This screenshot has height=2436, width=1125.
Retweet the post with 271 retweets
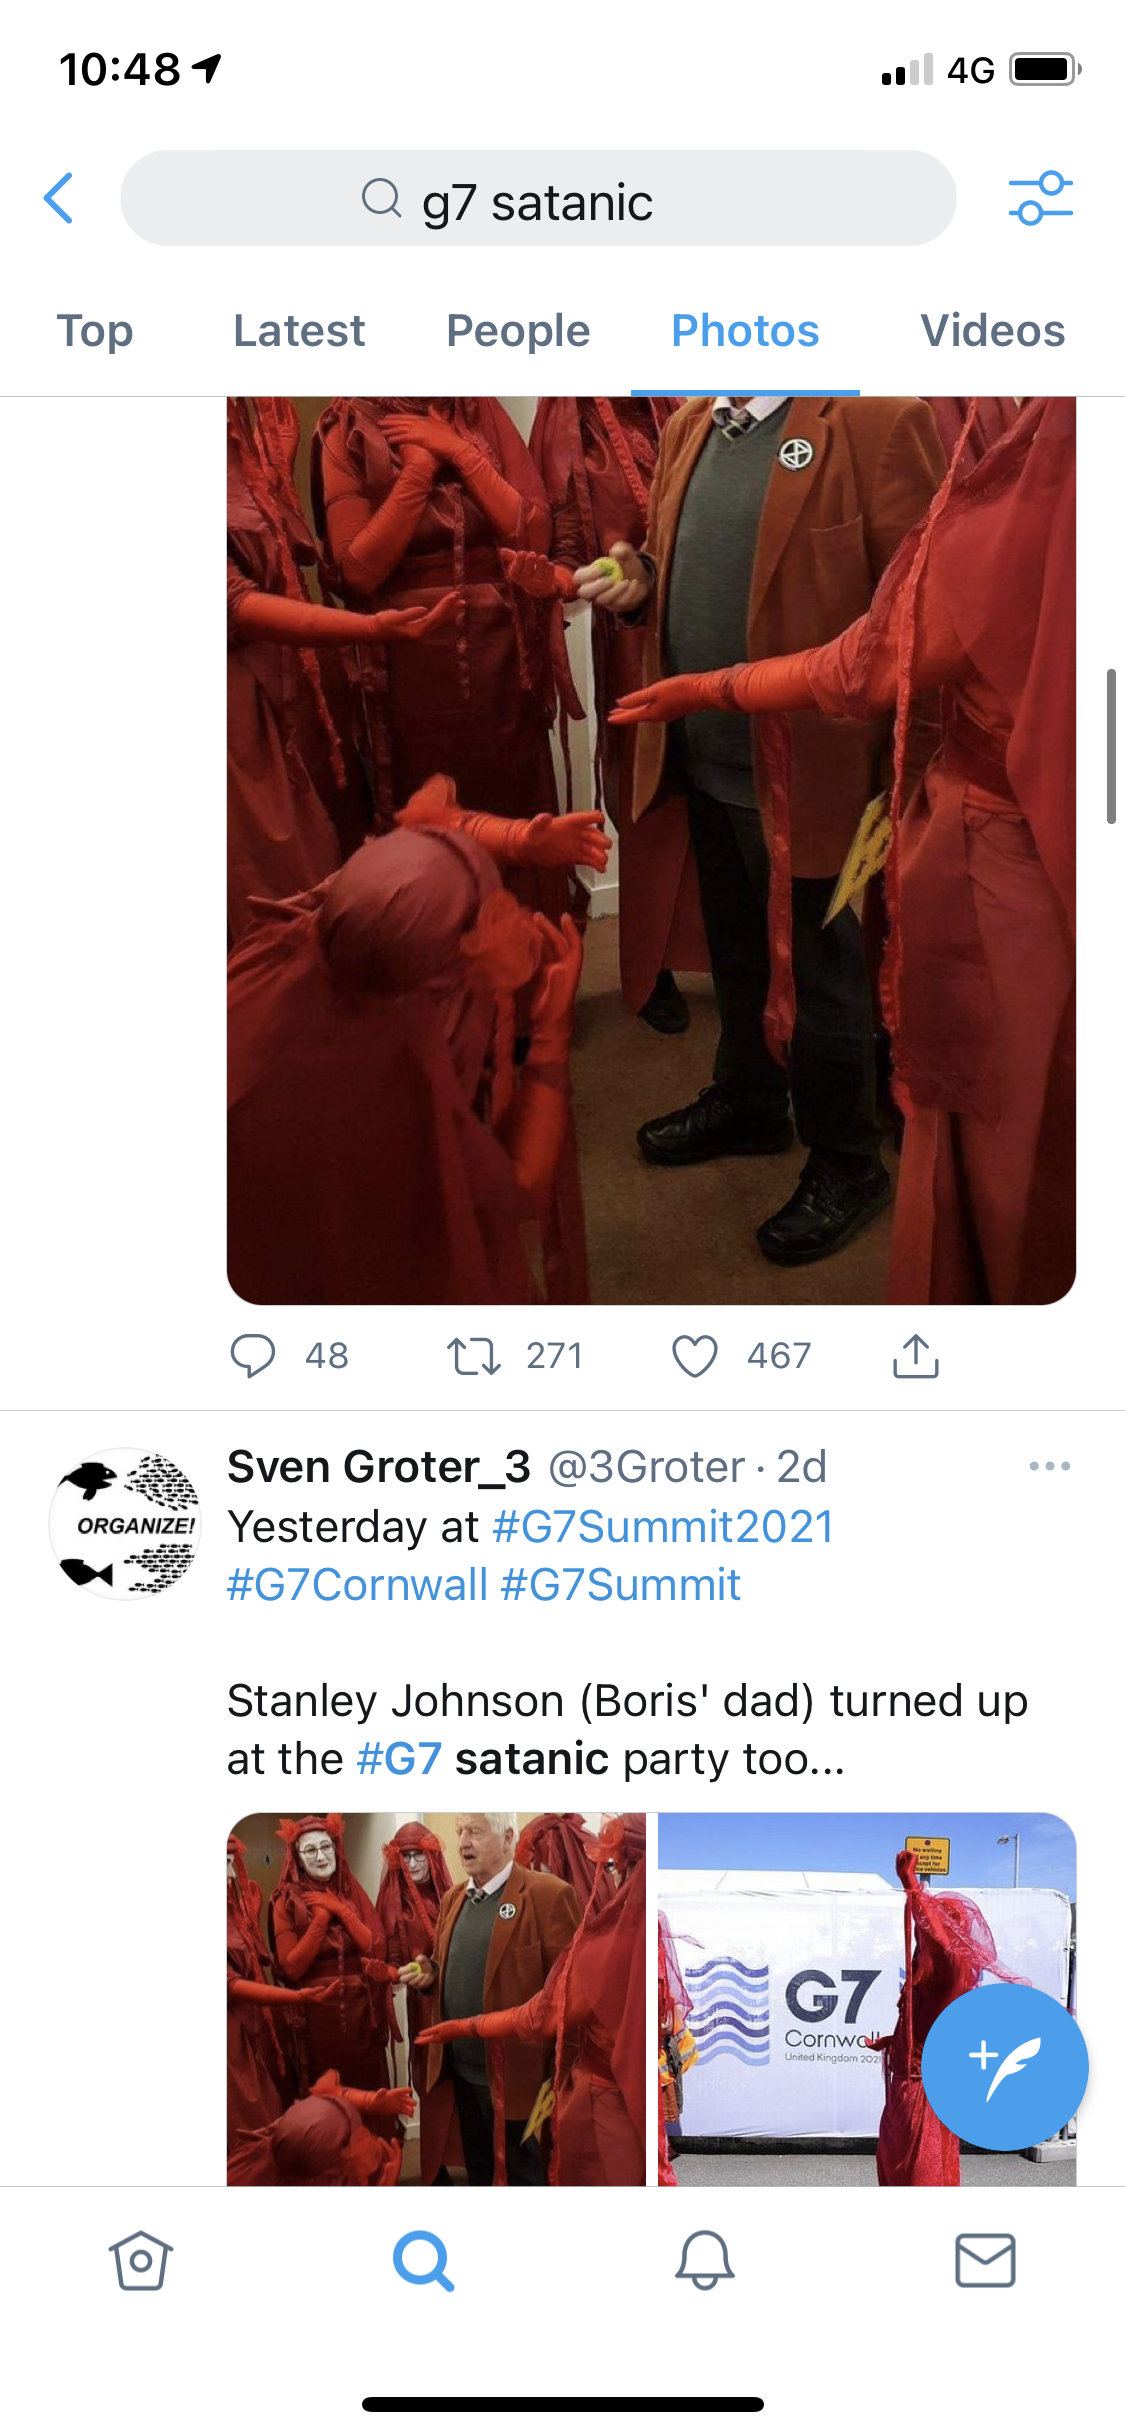[473, 1356]
